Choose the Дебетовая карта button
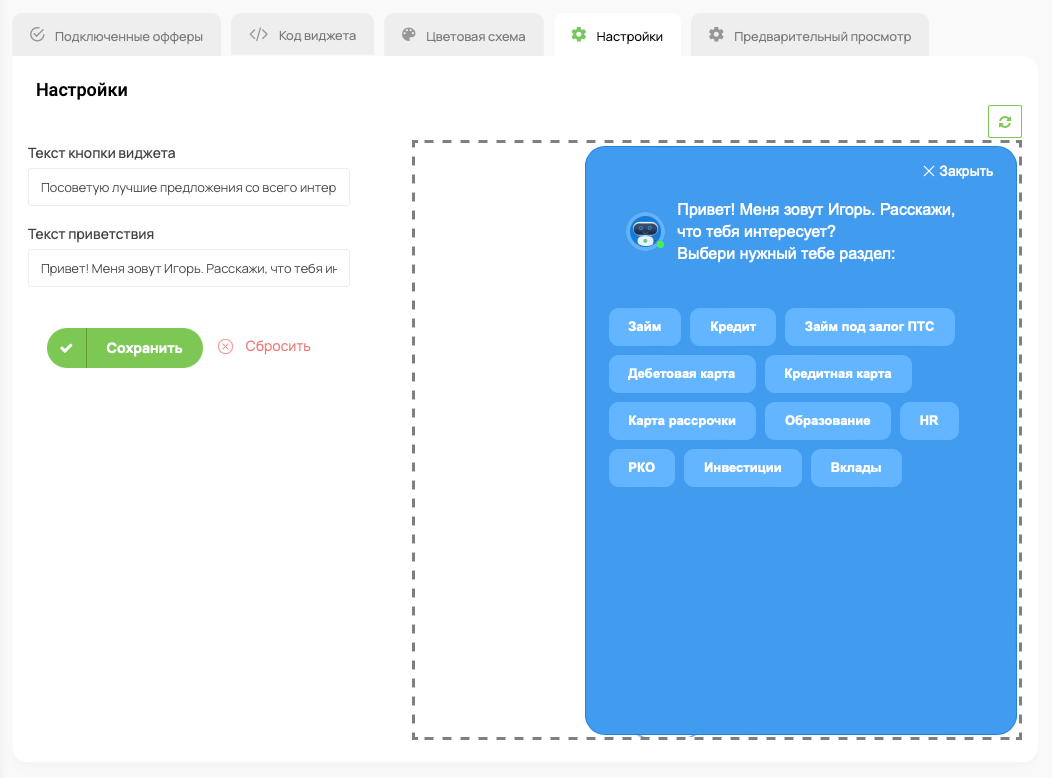The width and height of the screenshot is (1052, 778). click(681, 374)
